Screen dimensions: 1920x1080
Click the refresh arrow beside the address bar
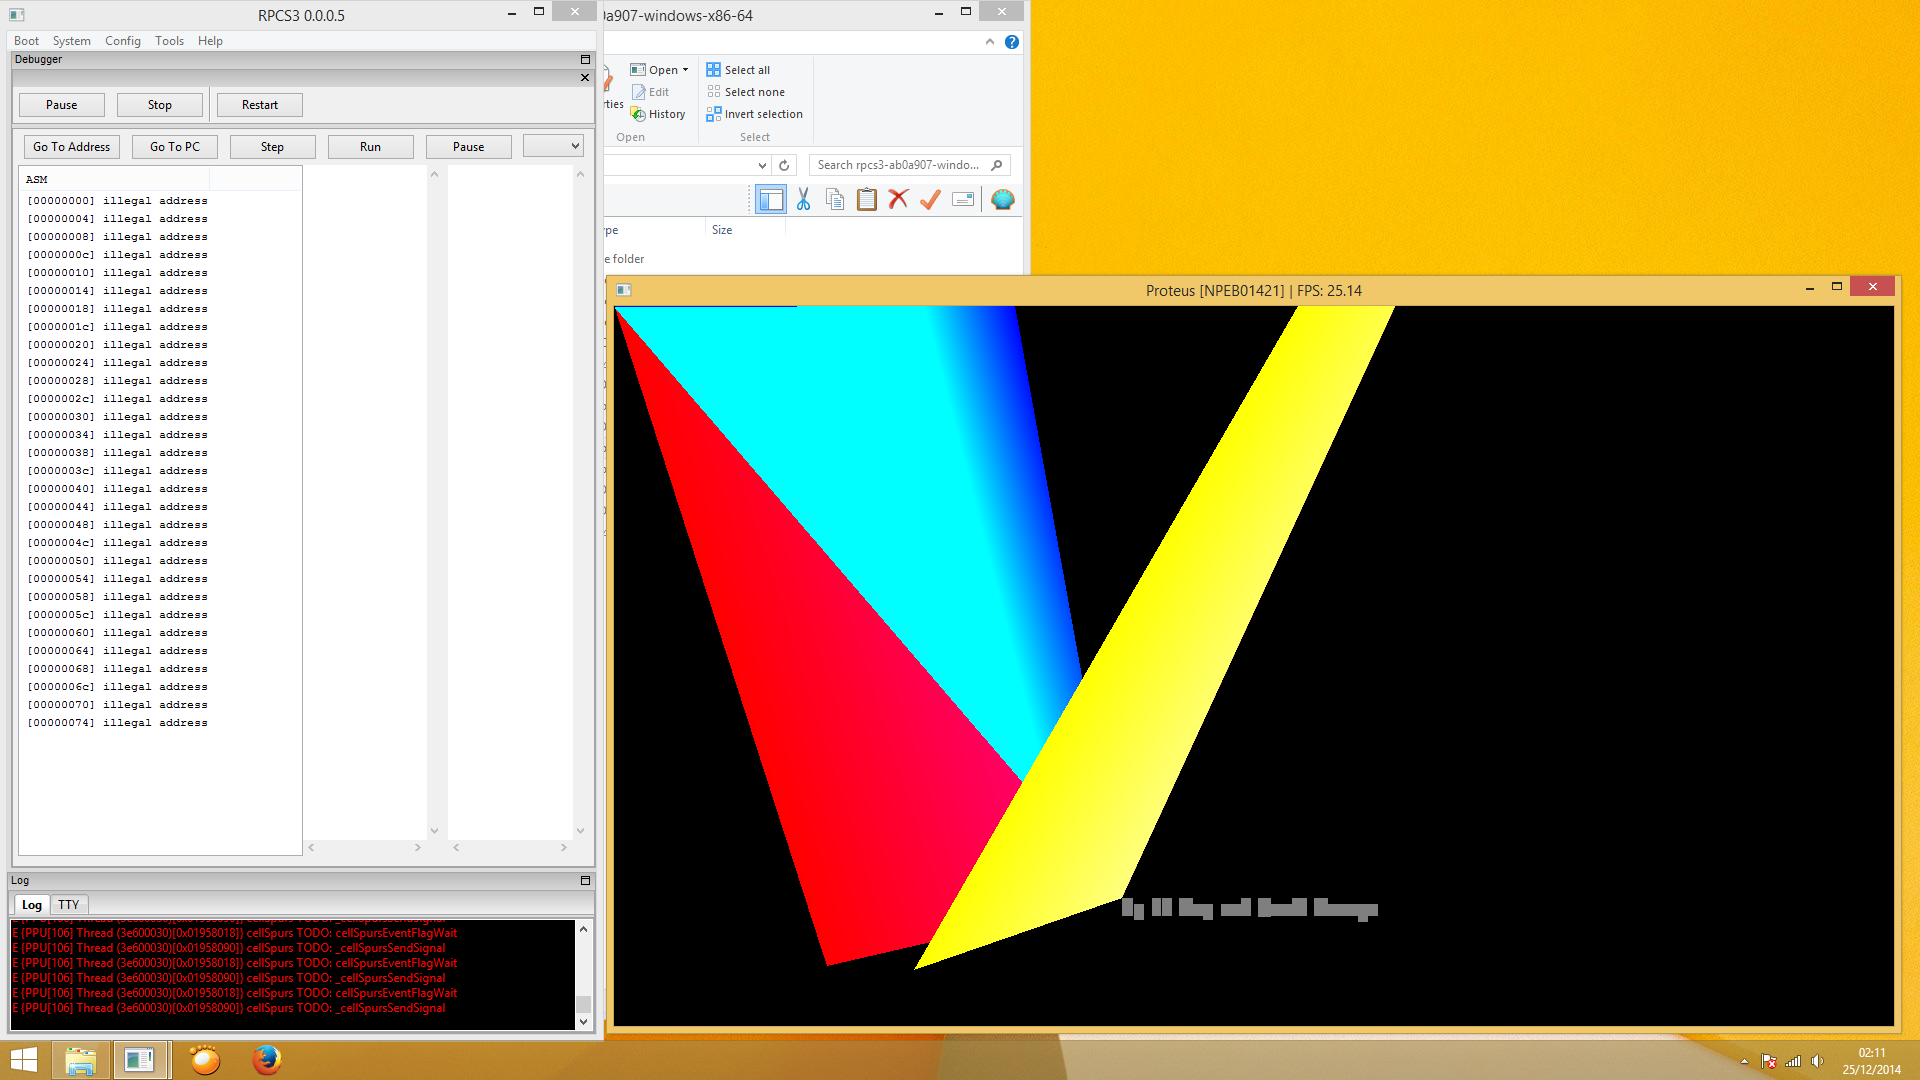point(784,165)
